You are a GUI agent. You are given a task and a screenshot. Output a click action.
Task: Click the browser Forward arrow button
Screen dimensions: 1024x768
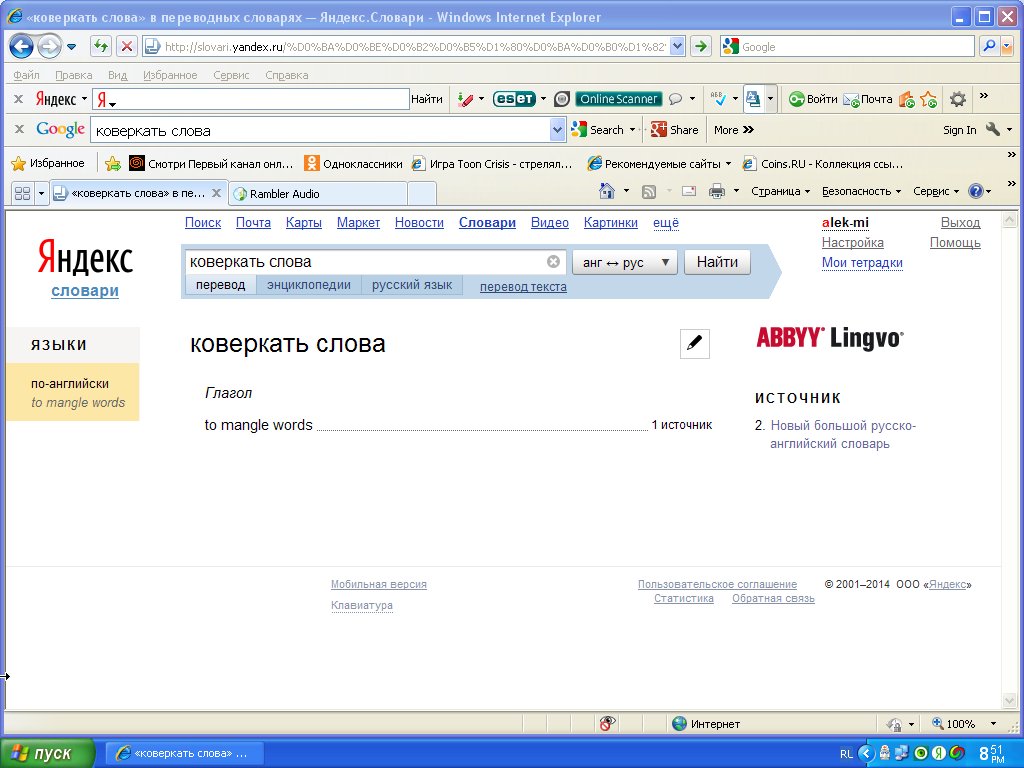pyautogui.click(x=49, y=46)
